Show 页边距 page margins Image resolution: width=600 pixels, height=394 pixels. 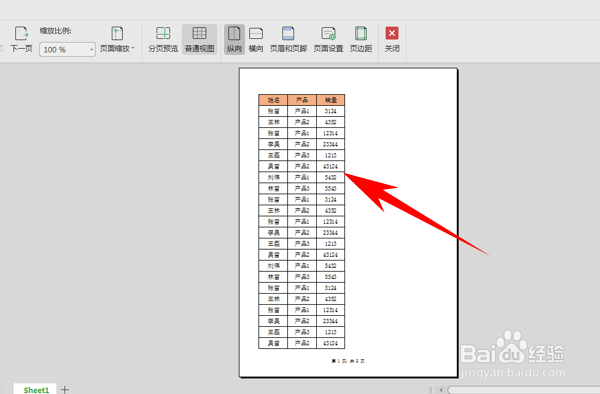click(361, 39)
